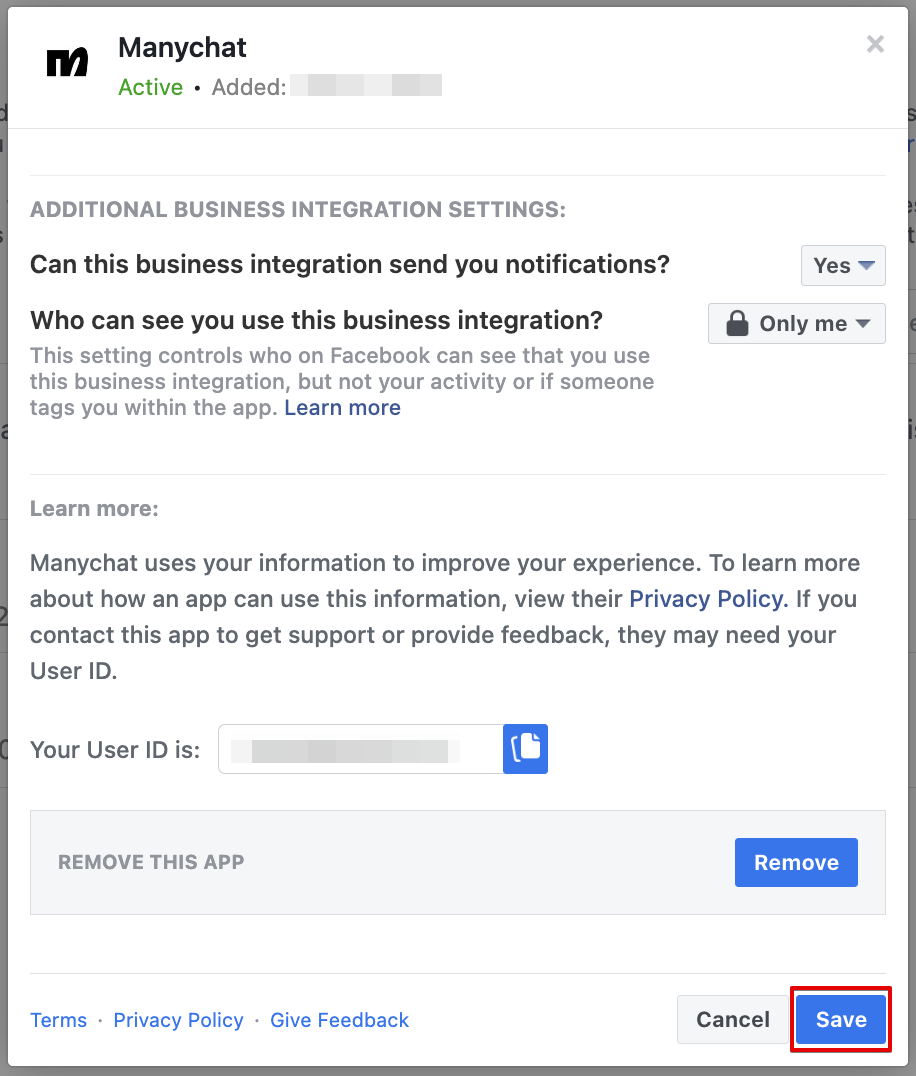Open the Terms link in the footer
Image resolution: width=916 pixels, height=1076 pixels.
(x=58, y=1020)
